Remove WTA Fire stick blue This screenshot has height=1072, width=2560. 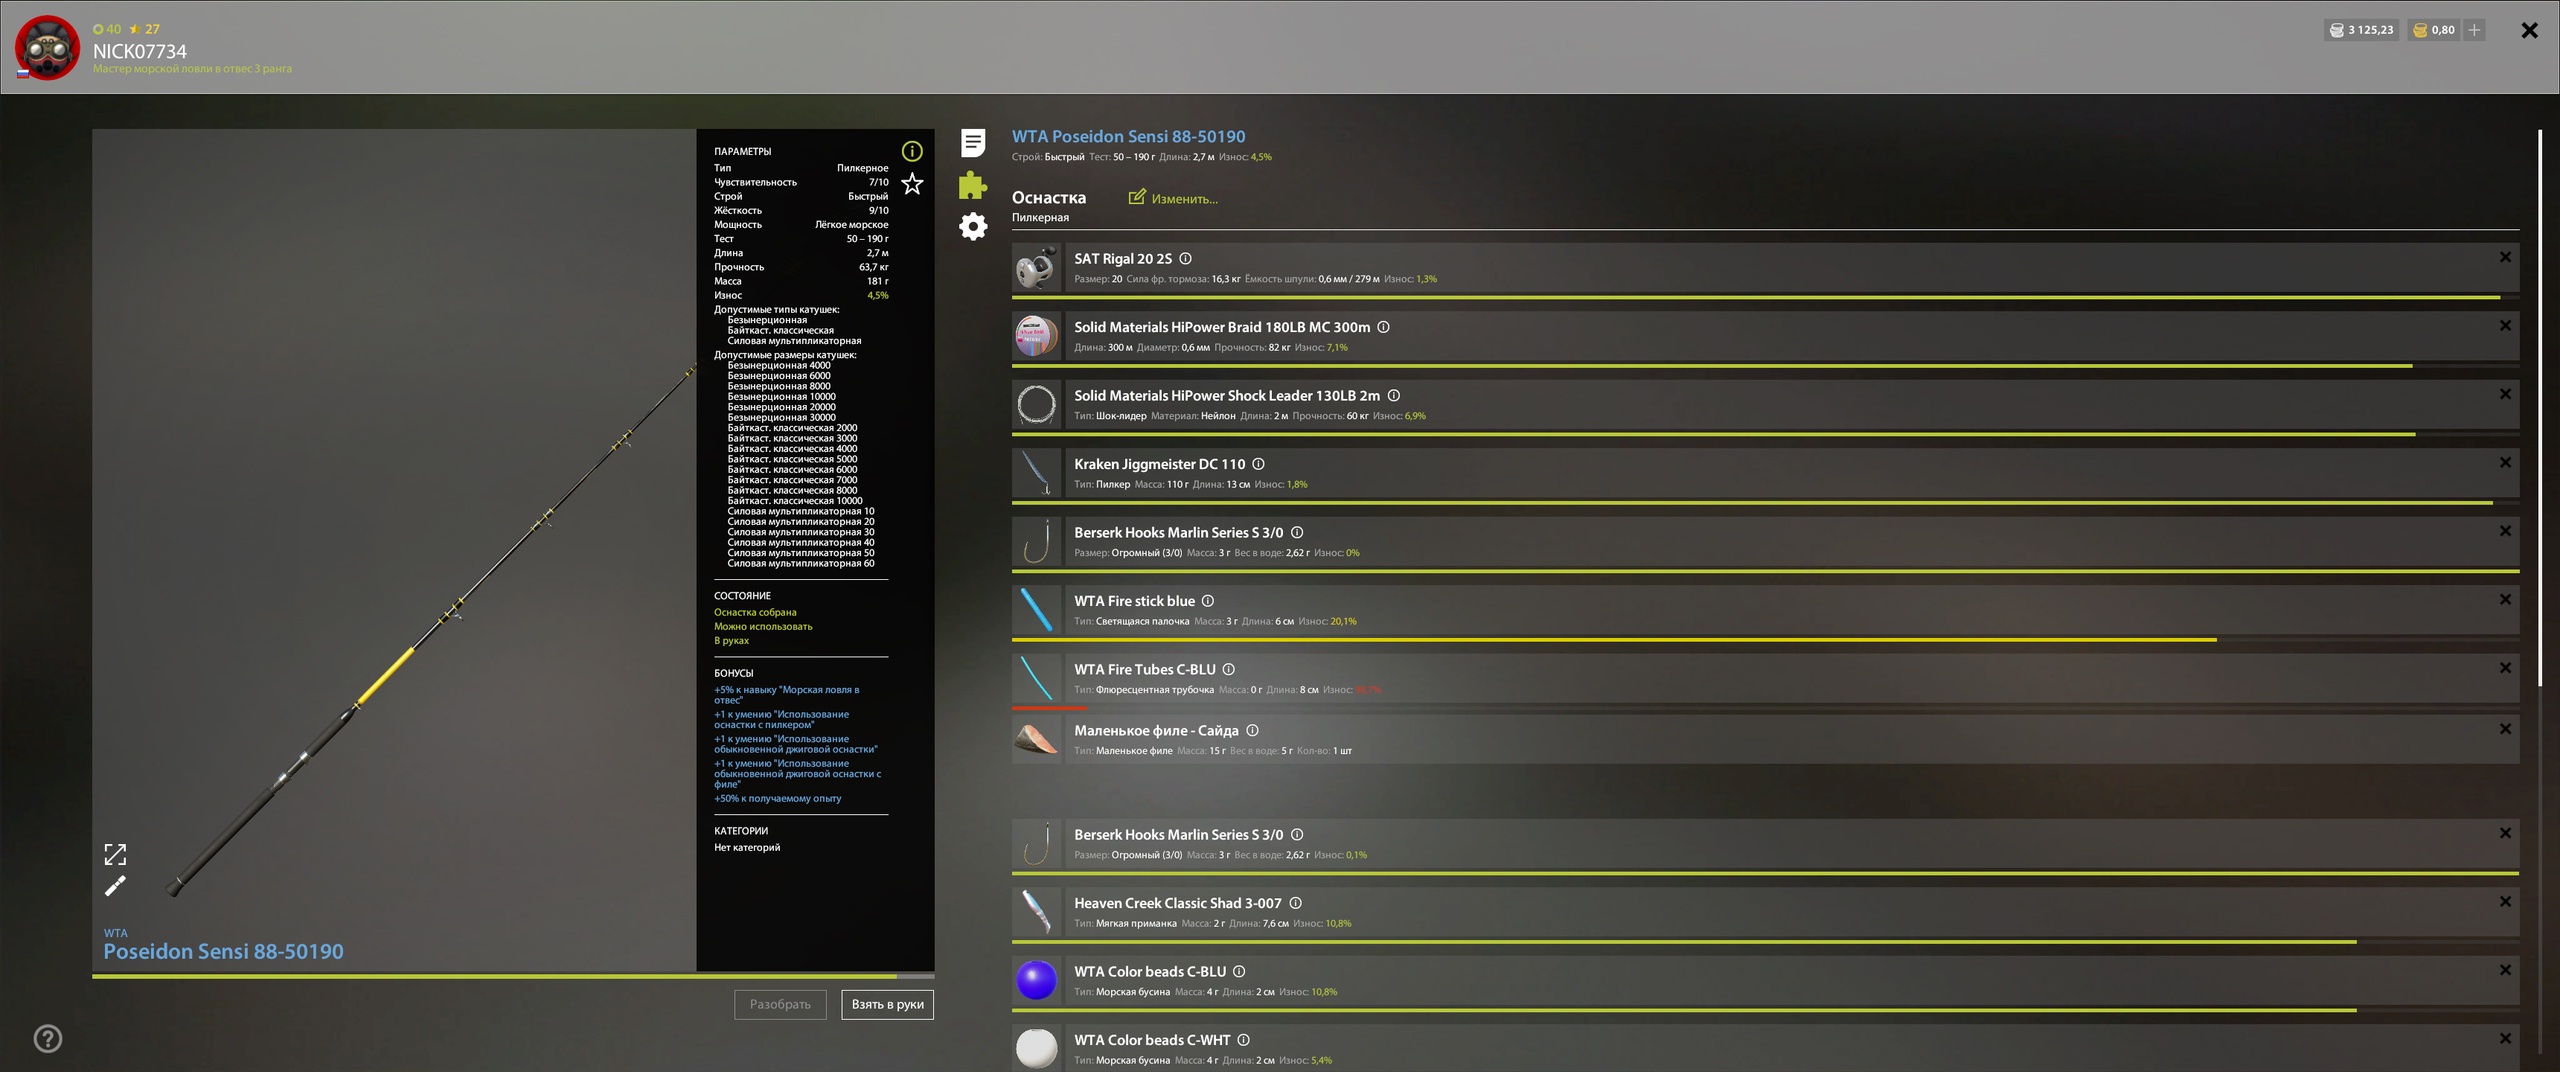(x=2505, y=600)
